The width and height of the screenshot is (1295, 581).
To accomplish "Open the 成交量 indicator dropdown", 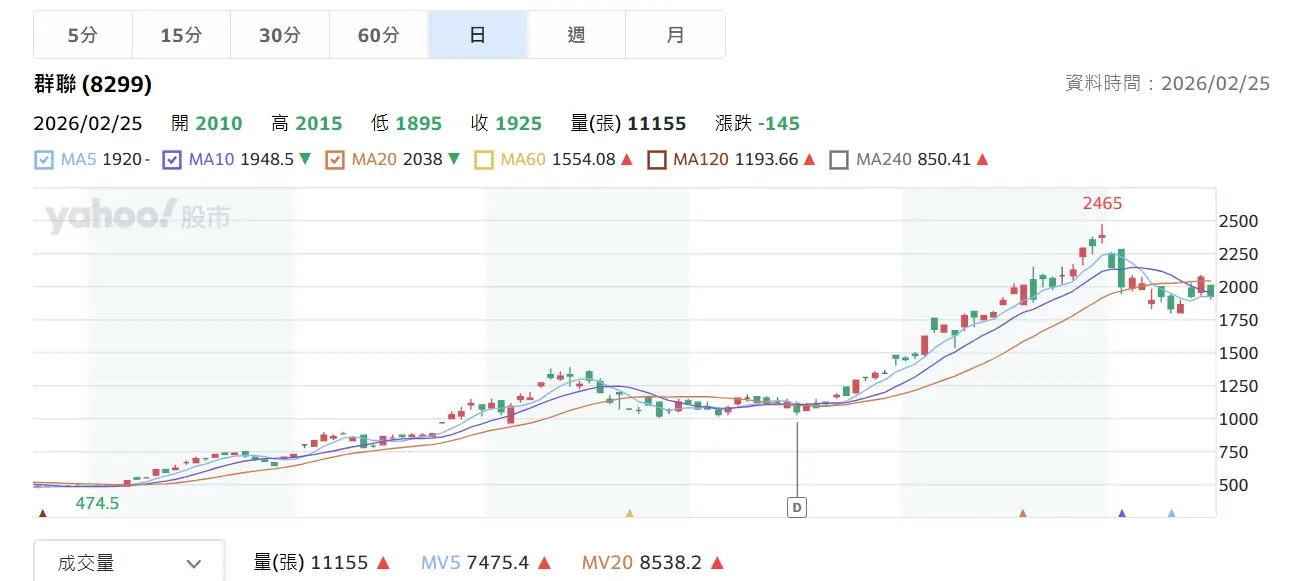I will tap(129, 563).
